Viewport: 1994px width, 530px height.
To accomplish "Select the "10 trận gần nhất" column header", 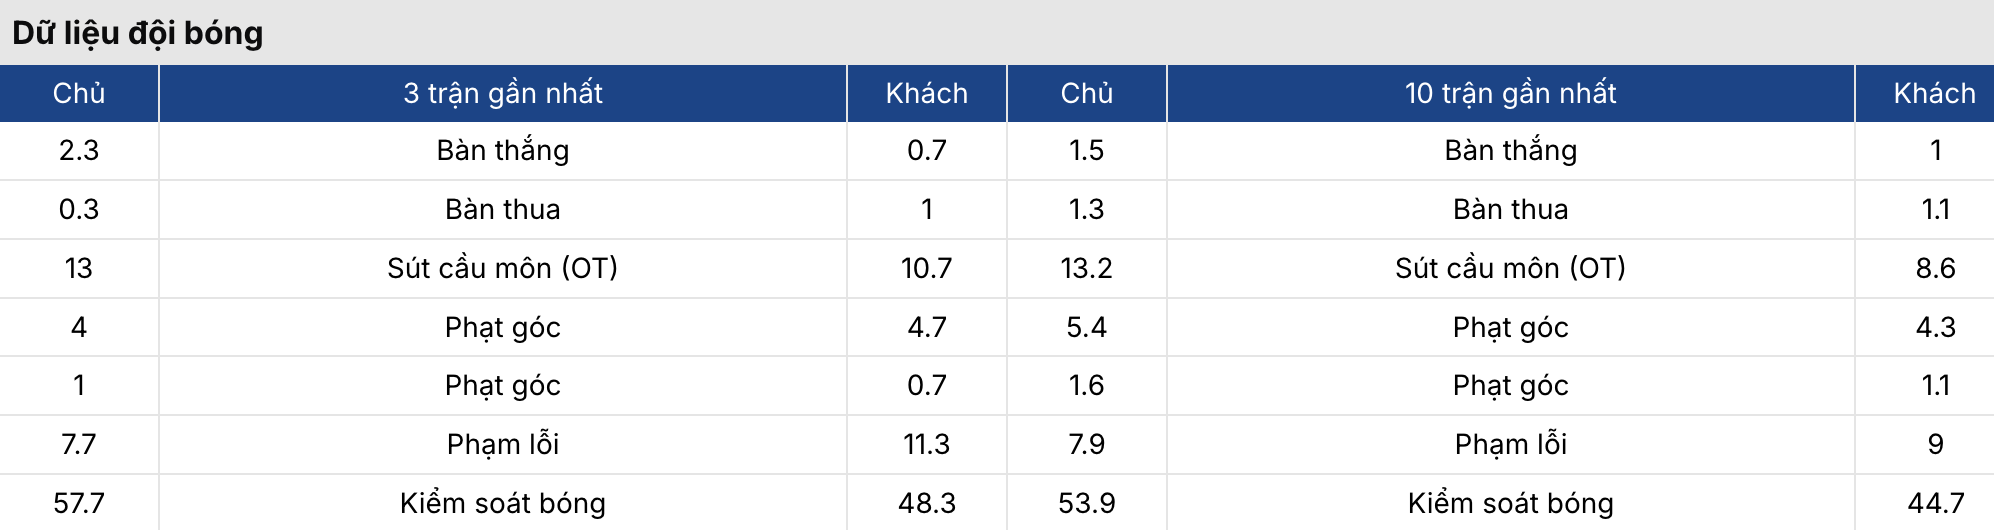I will pos(1510,93).
